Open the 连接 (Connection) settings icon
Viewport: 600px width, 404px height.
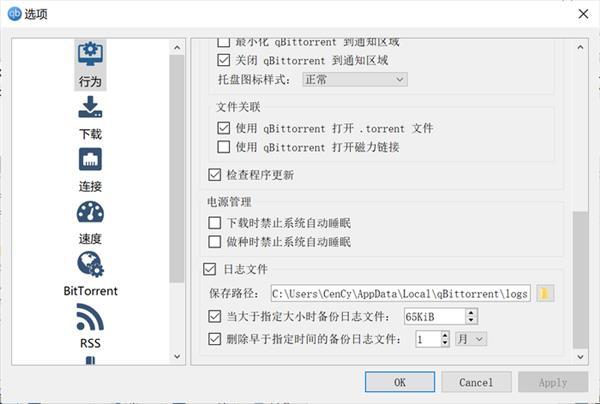coord(90,159)
